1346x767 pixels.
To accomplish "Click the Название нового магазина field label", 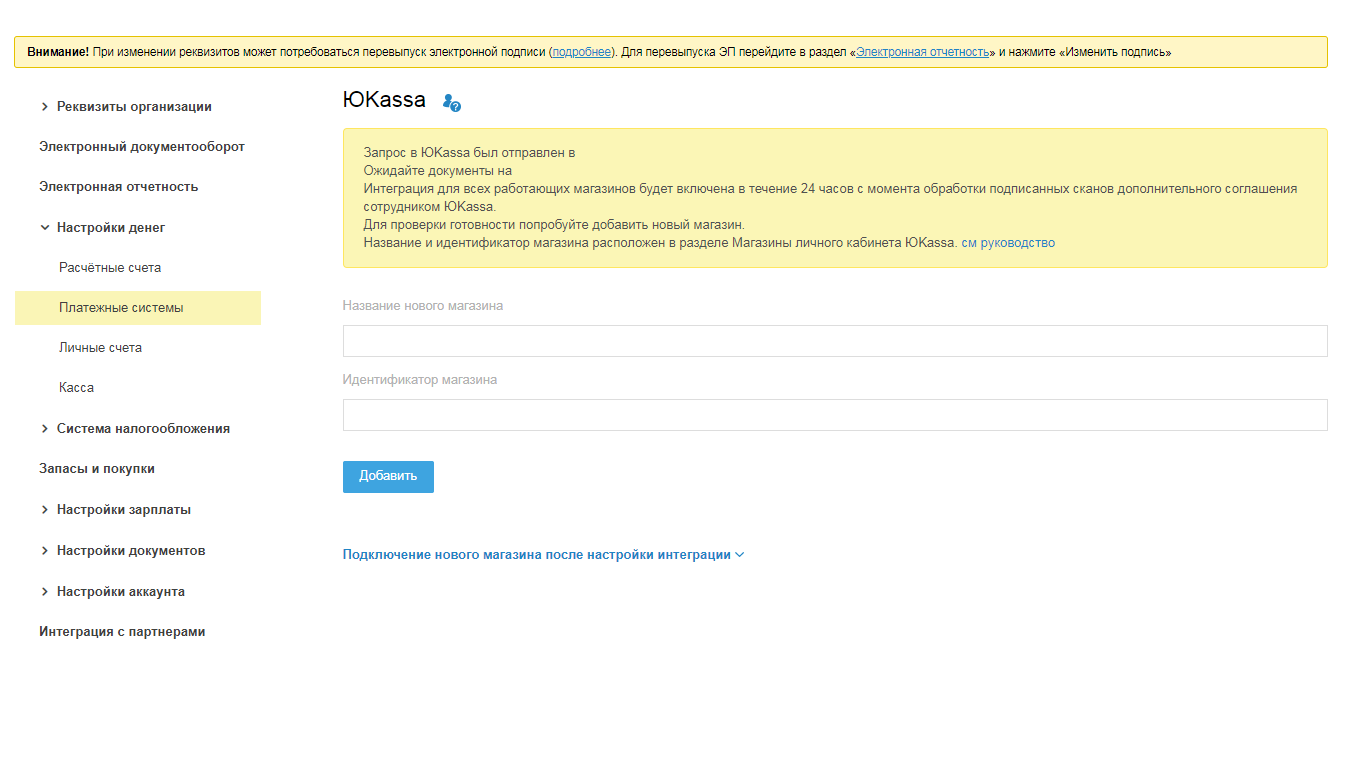I will tap(423, 306).
